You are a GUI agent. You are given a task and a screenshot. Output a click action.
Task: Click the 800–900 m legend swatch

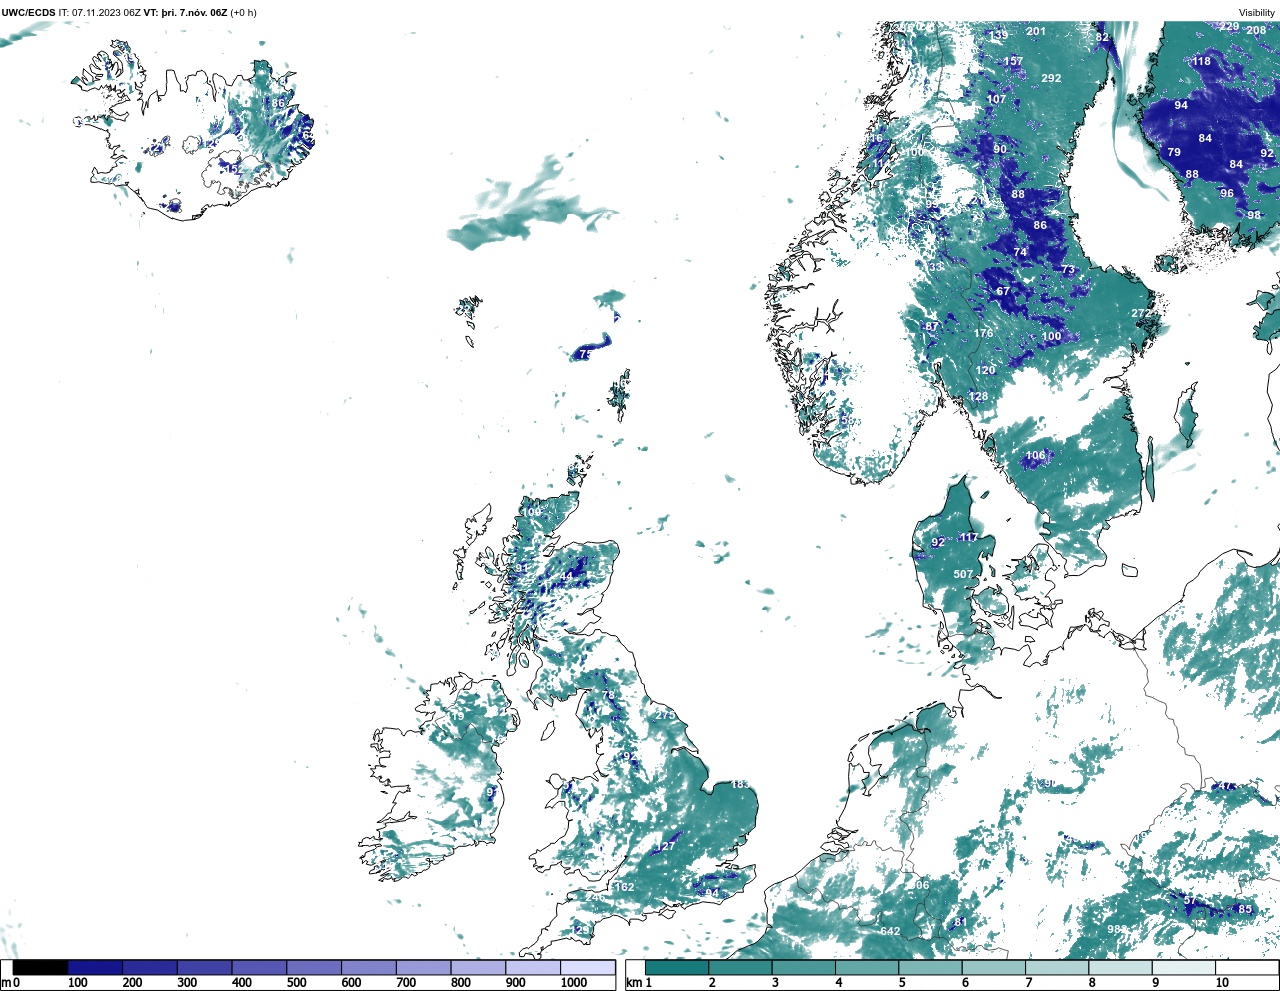coord(478,968)
